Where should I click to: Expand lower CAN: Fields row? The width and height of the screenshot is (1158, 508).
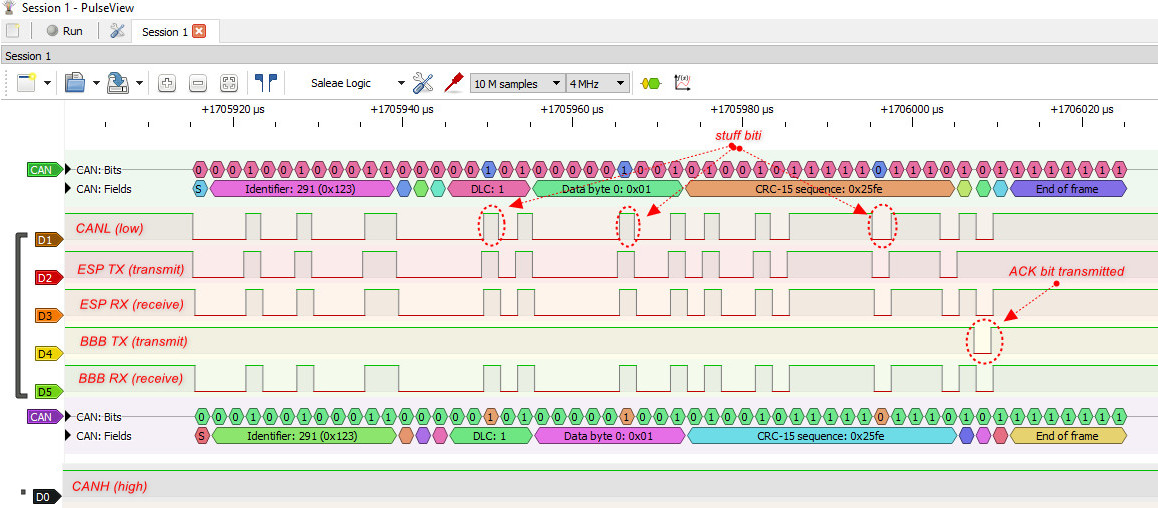[69, 436]
